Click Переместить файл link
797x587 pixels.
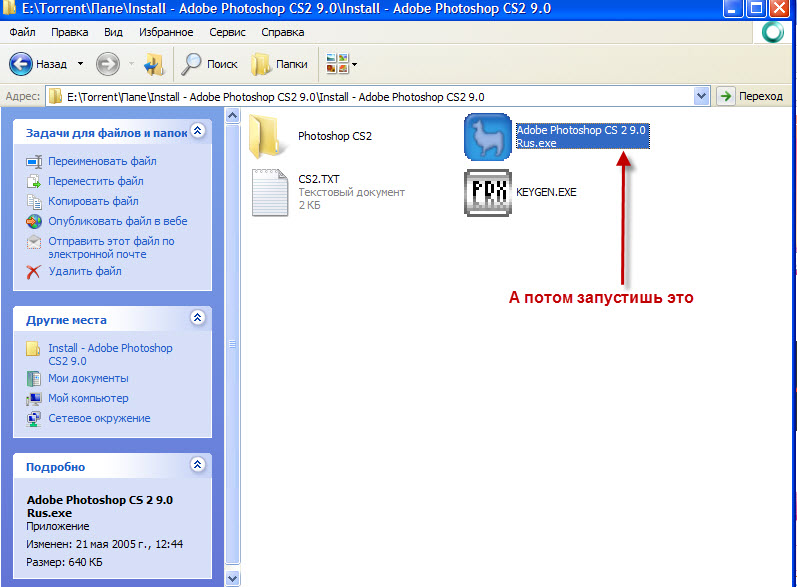(x=96, y=181)
